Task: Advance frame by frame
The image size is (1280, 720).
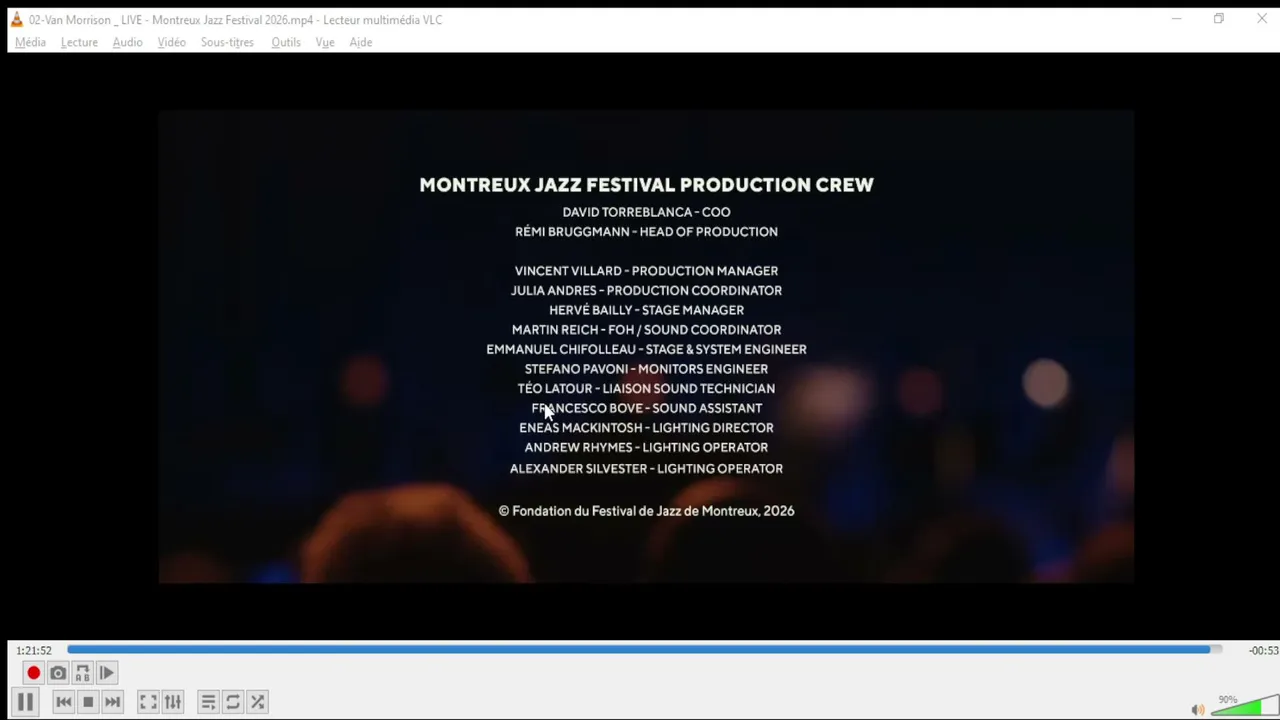Action: point(106,673)
